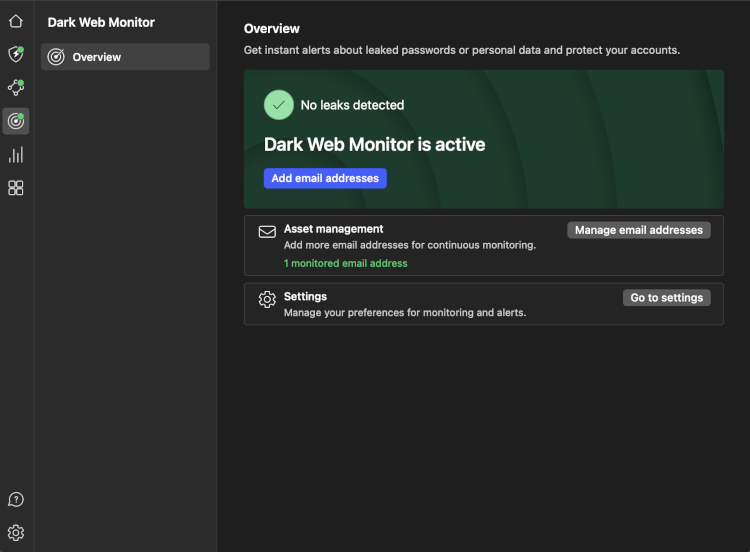The width and height of the screenshot is (750, 552).
Task: Select the Overview menu item
Action: tap(125, 57)
